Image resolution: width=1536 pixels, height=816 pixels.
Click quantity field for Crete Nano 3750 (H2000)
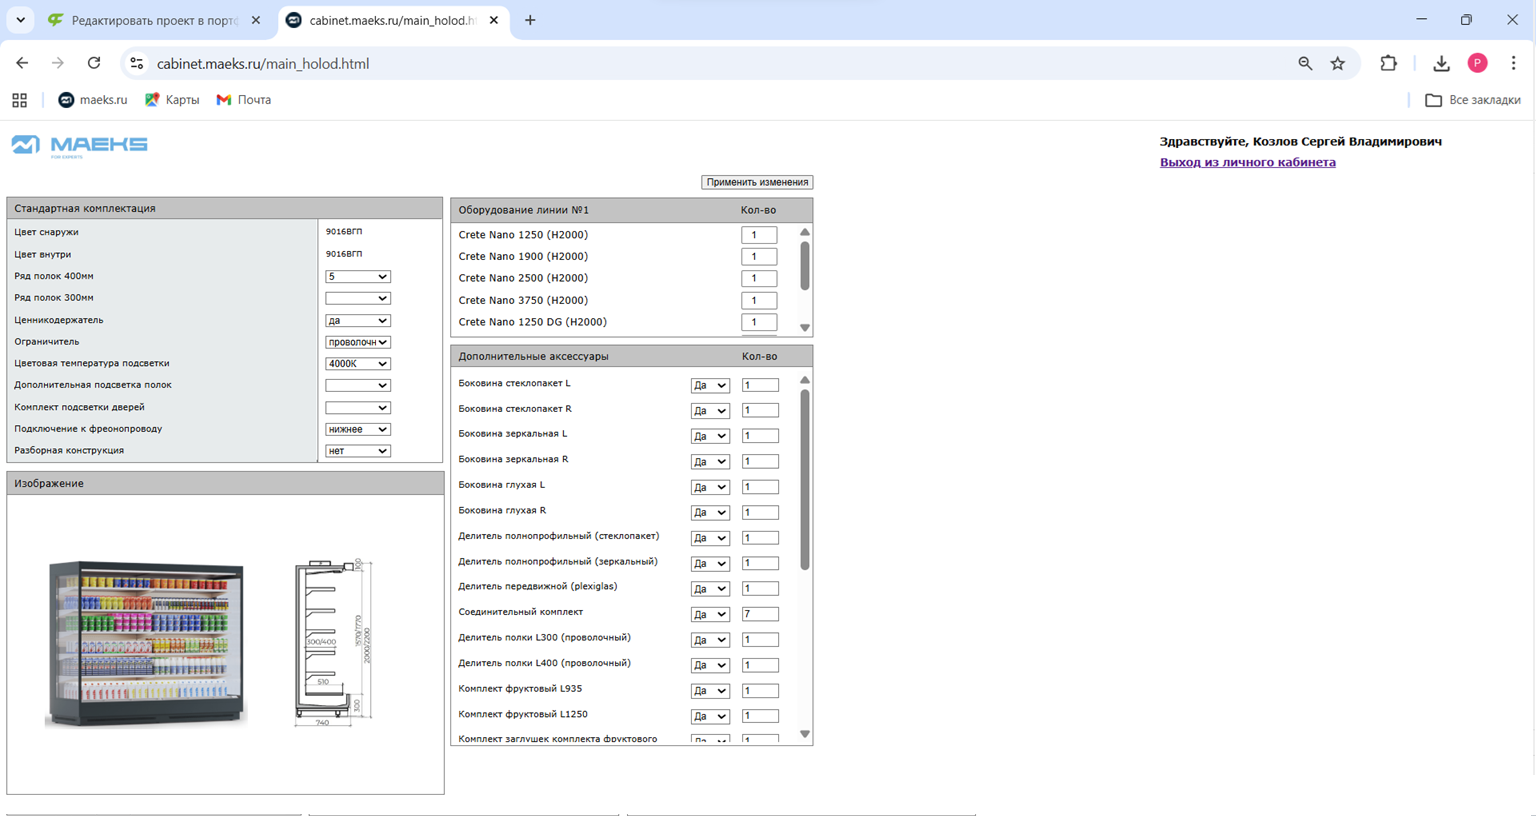[759, 300]
